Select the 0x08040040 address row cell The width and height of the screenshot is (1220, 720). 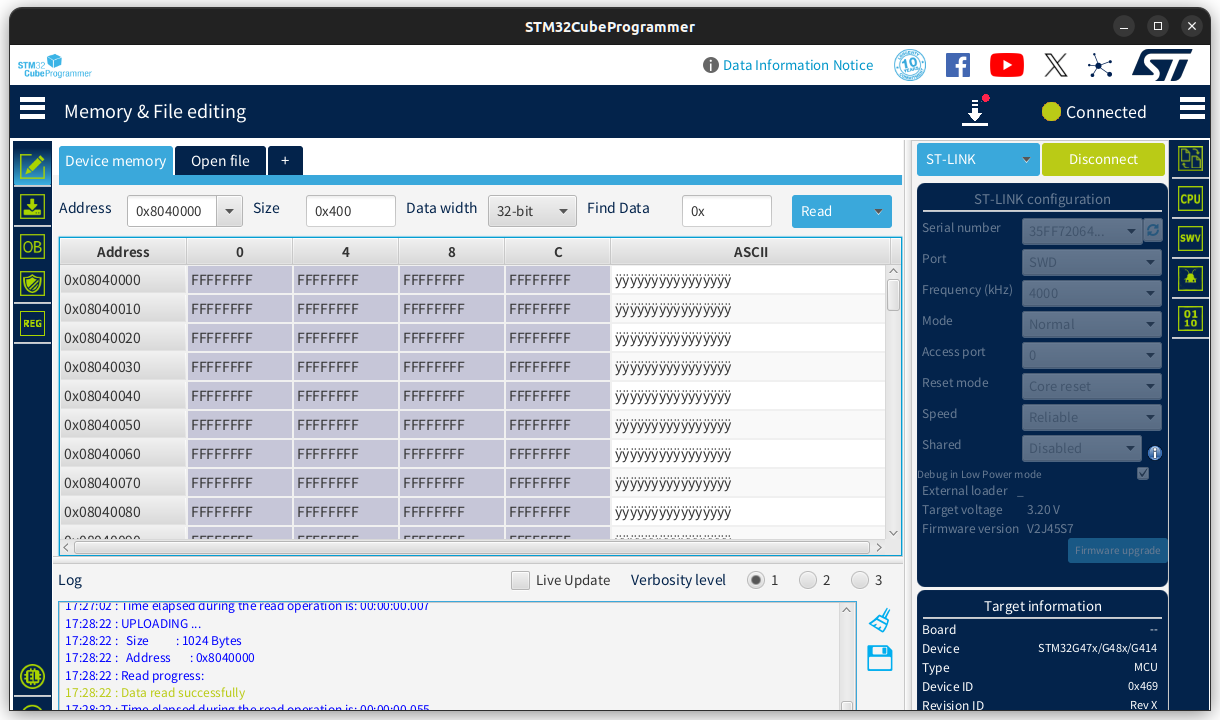coord(123,396)
